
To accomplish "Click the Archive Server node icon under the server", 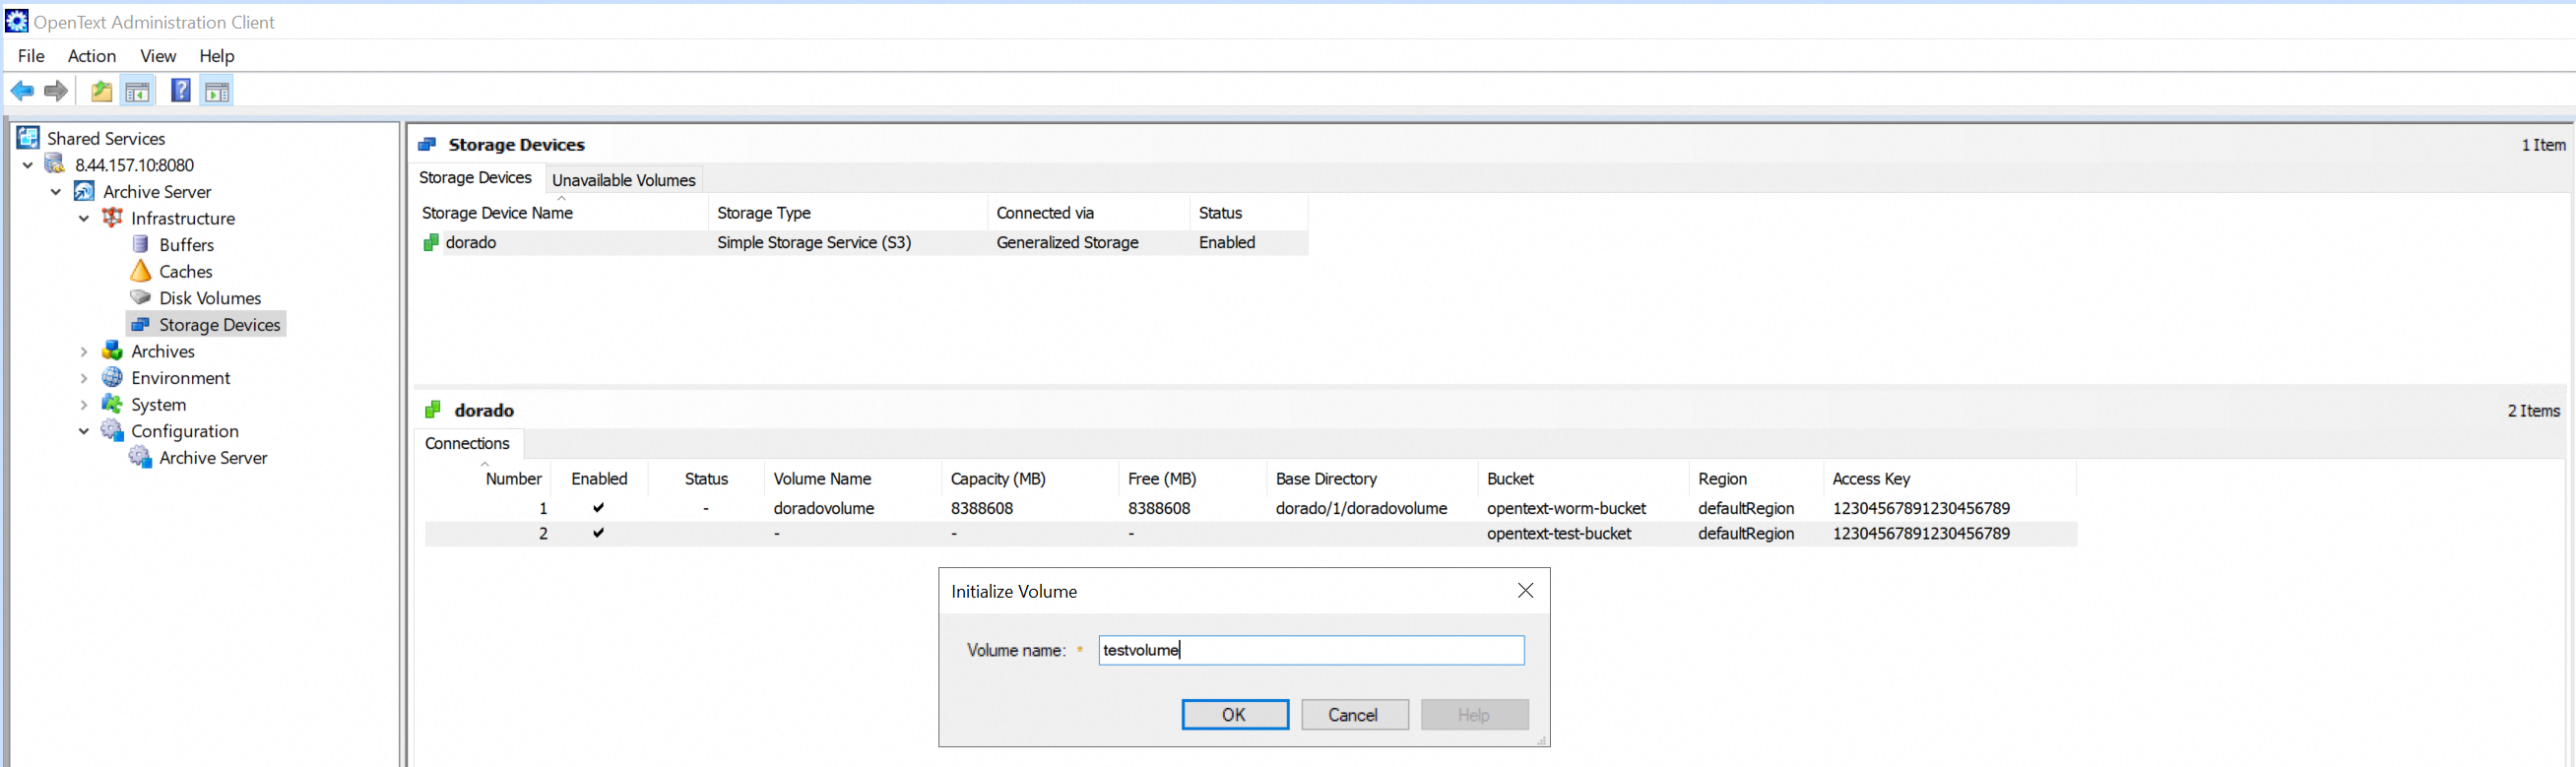I will (84, 191).
